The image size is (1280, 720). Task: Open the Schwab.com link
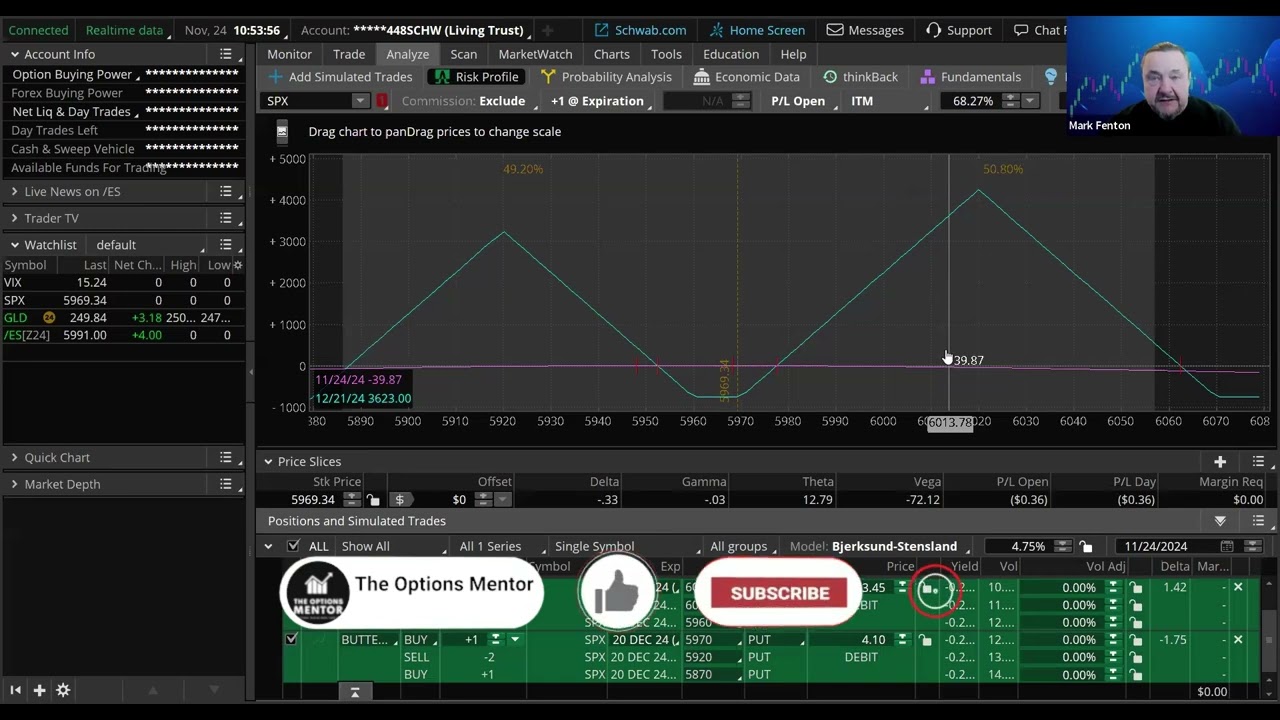pos(640,30)
